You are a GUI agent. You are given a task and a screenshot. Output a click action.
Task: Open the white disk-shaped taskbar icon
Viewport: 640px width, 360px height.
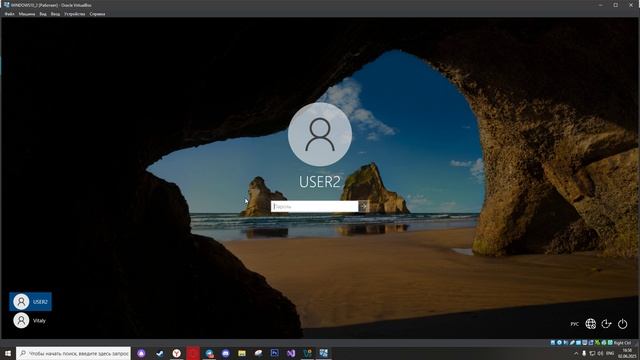[258, 353]
